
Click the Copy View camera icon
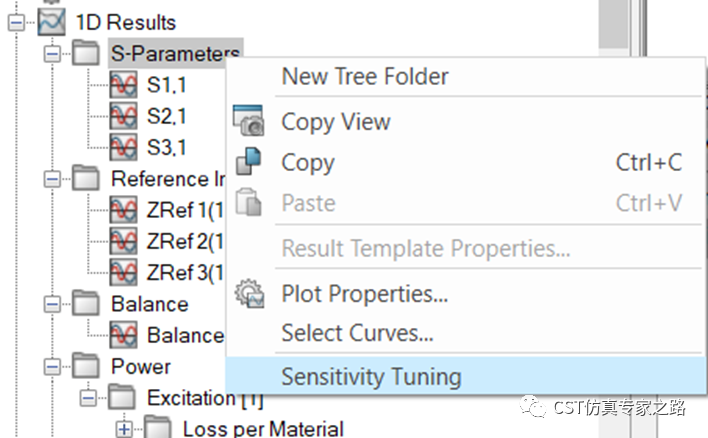[x=248, y=121]
